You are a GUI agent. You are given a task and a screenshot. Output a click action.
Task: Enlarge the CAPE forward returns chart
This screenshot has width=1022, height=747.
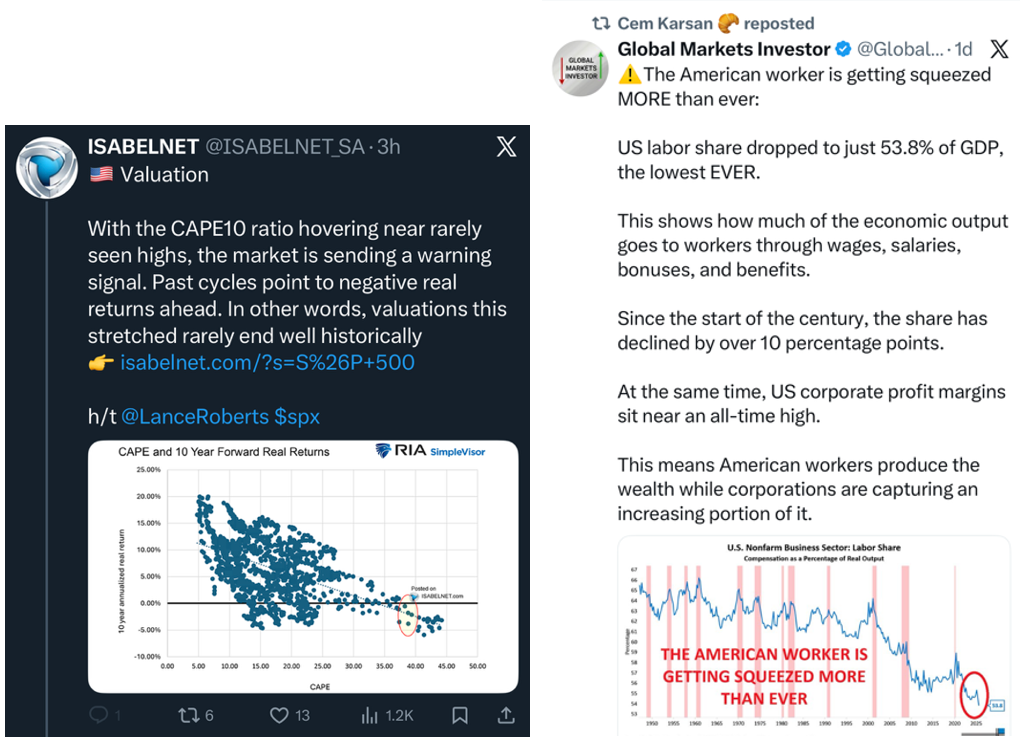[x=303, y=566]
